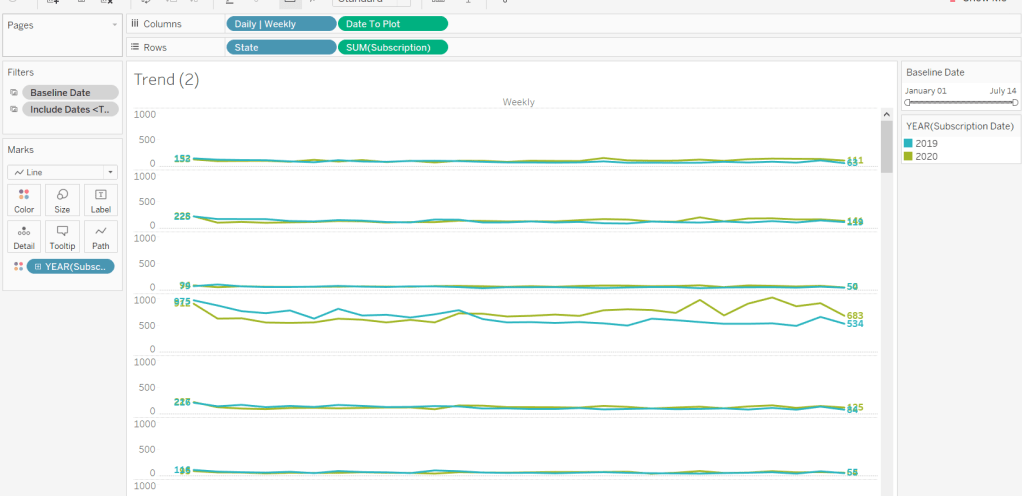Viewport: 1022px width, 496px height.
Task: Click the Columns shelf icon
Action: tap(135, 23)
